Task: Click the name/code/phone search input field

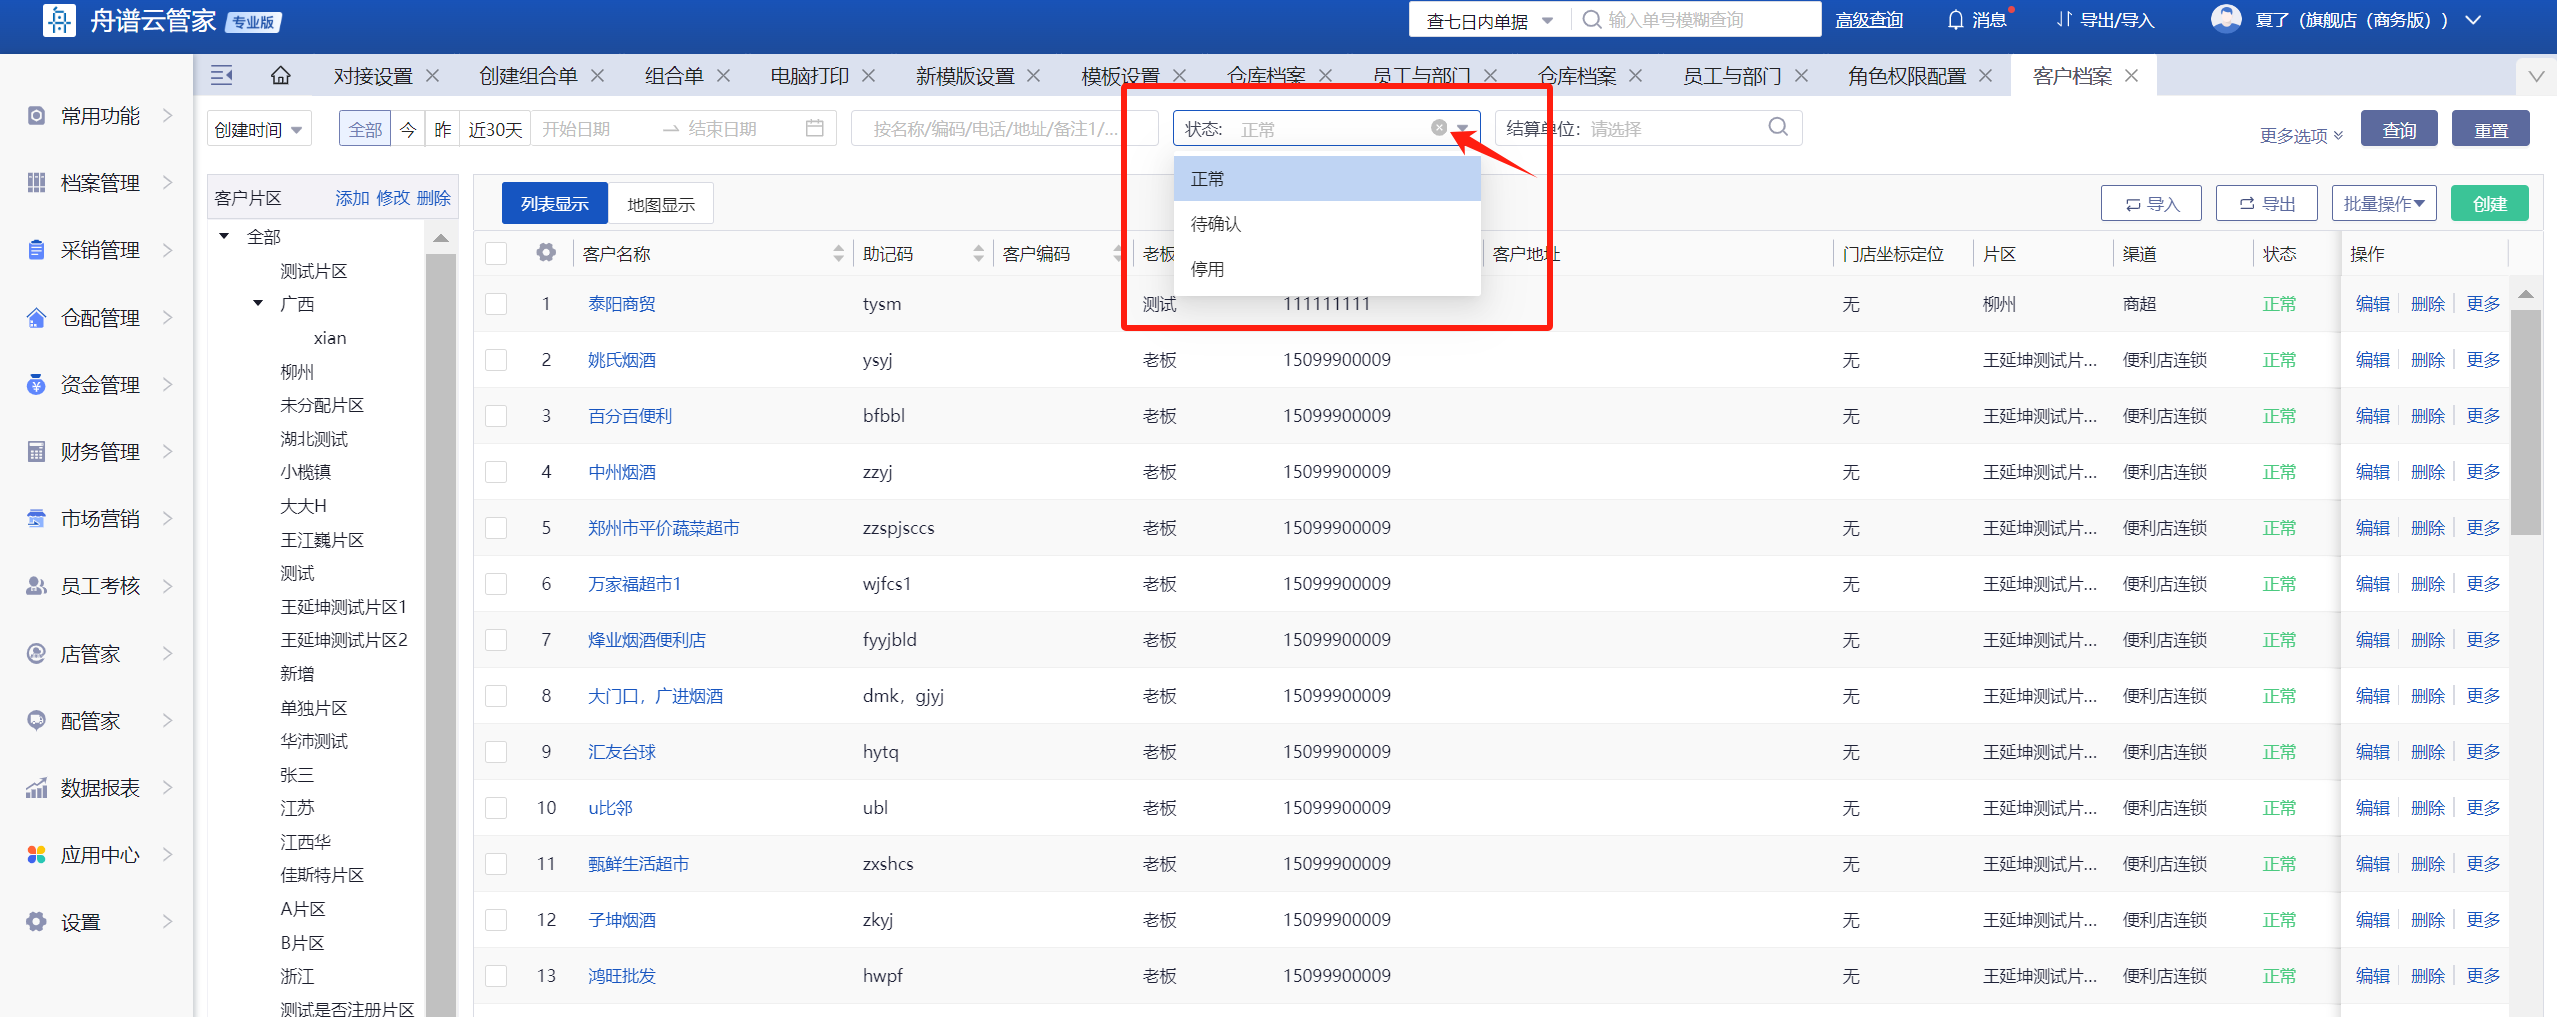Action: [x=995, y=129]
